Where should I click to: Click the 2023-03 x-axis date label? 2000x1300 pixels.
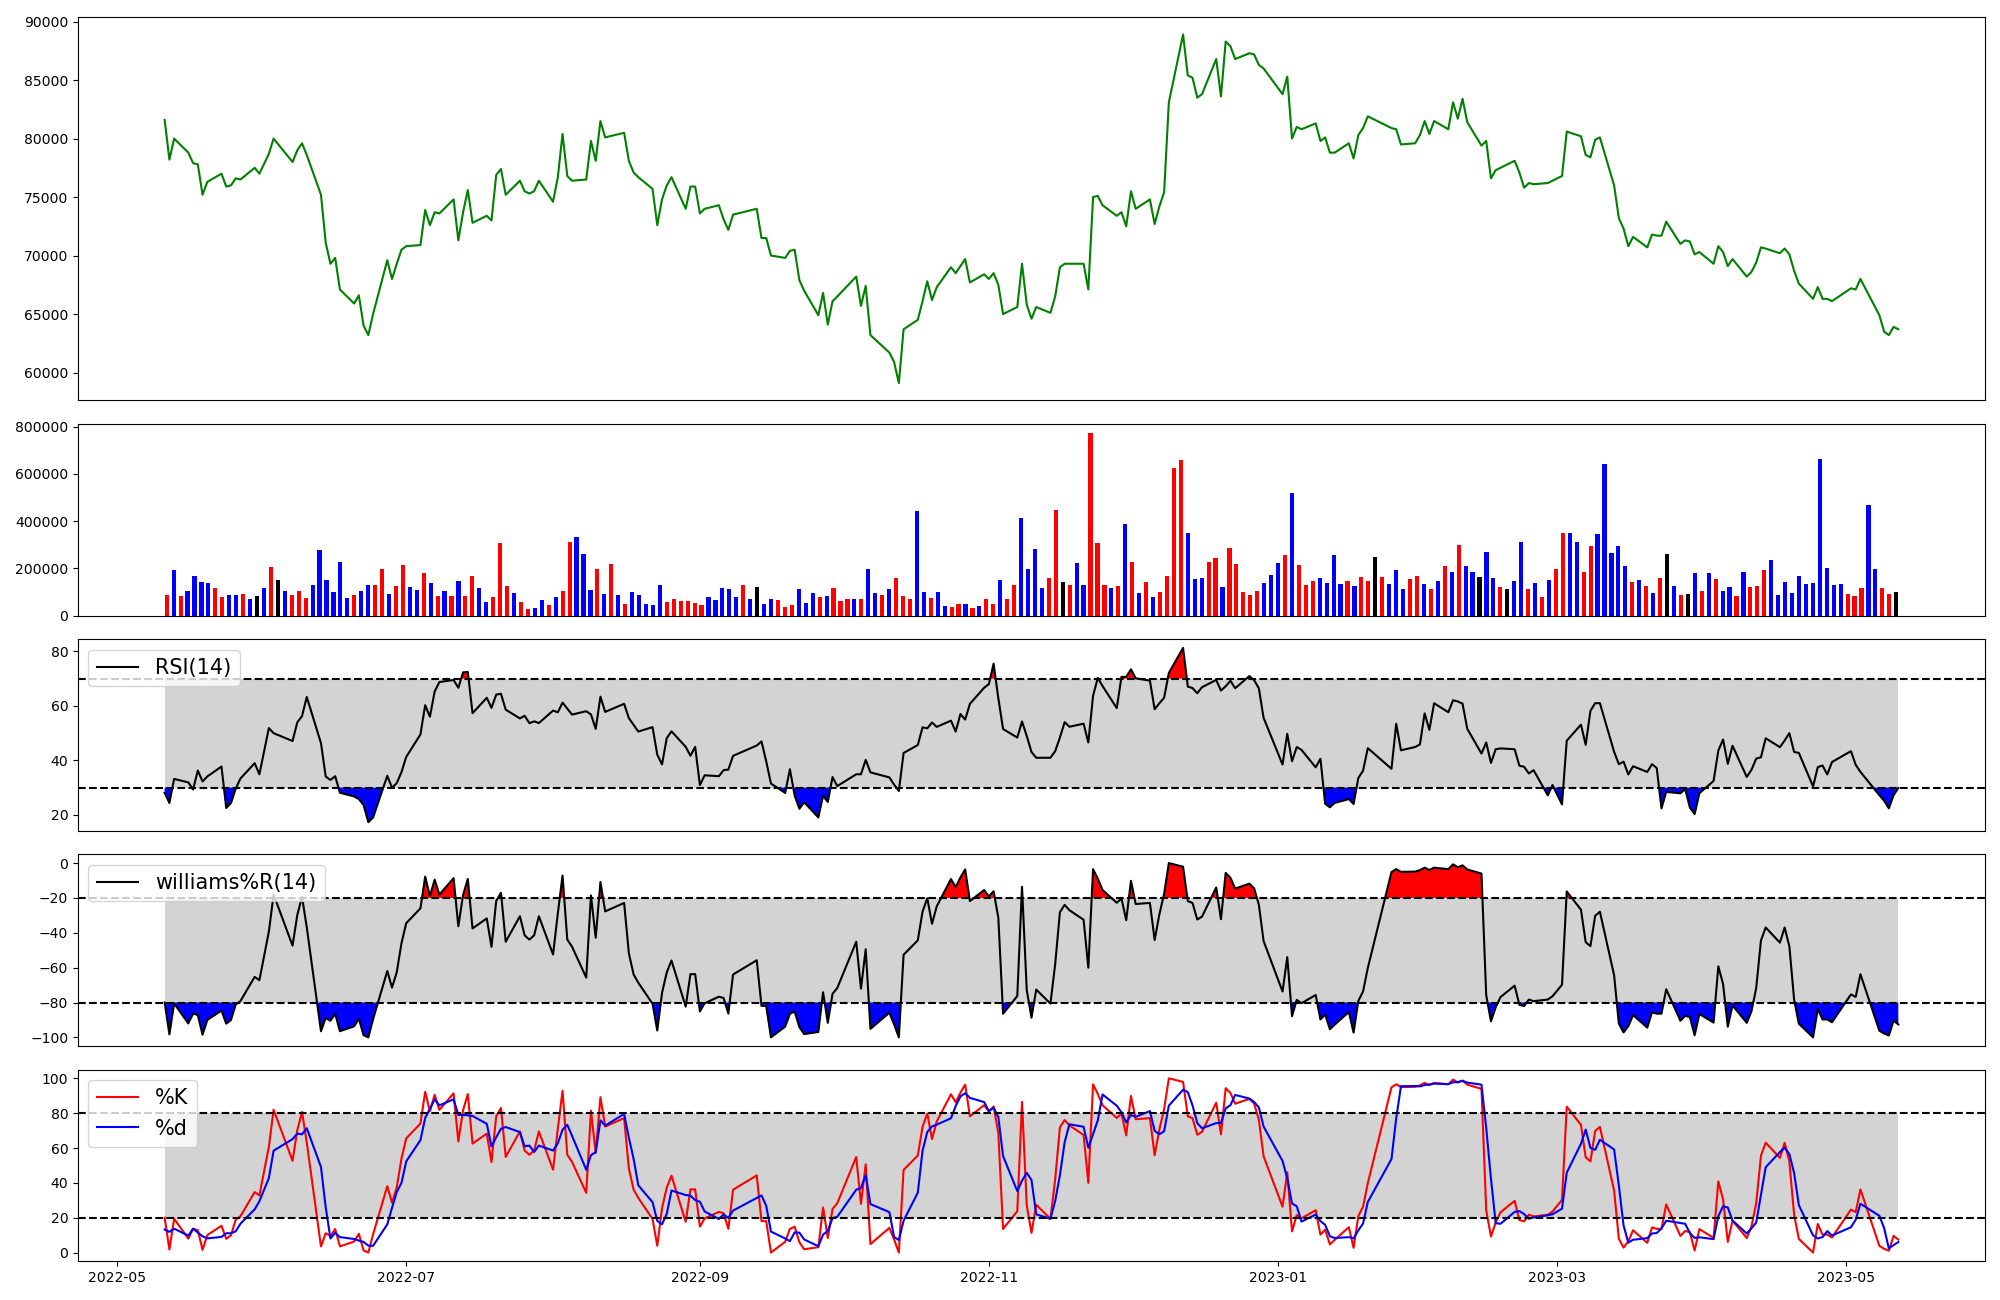tap(1558, 1277)
